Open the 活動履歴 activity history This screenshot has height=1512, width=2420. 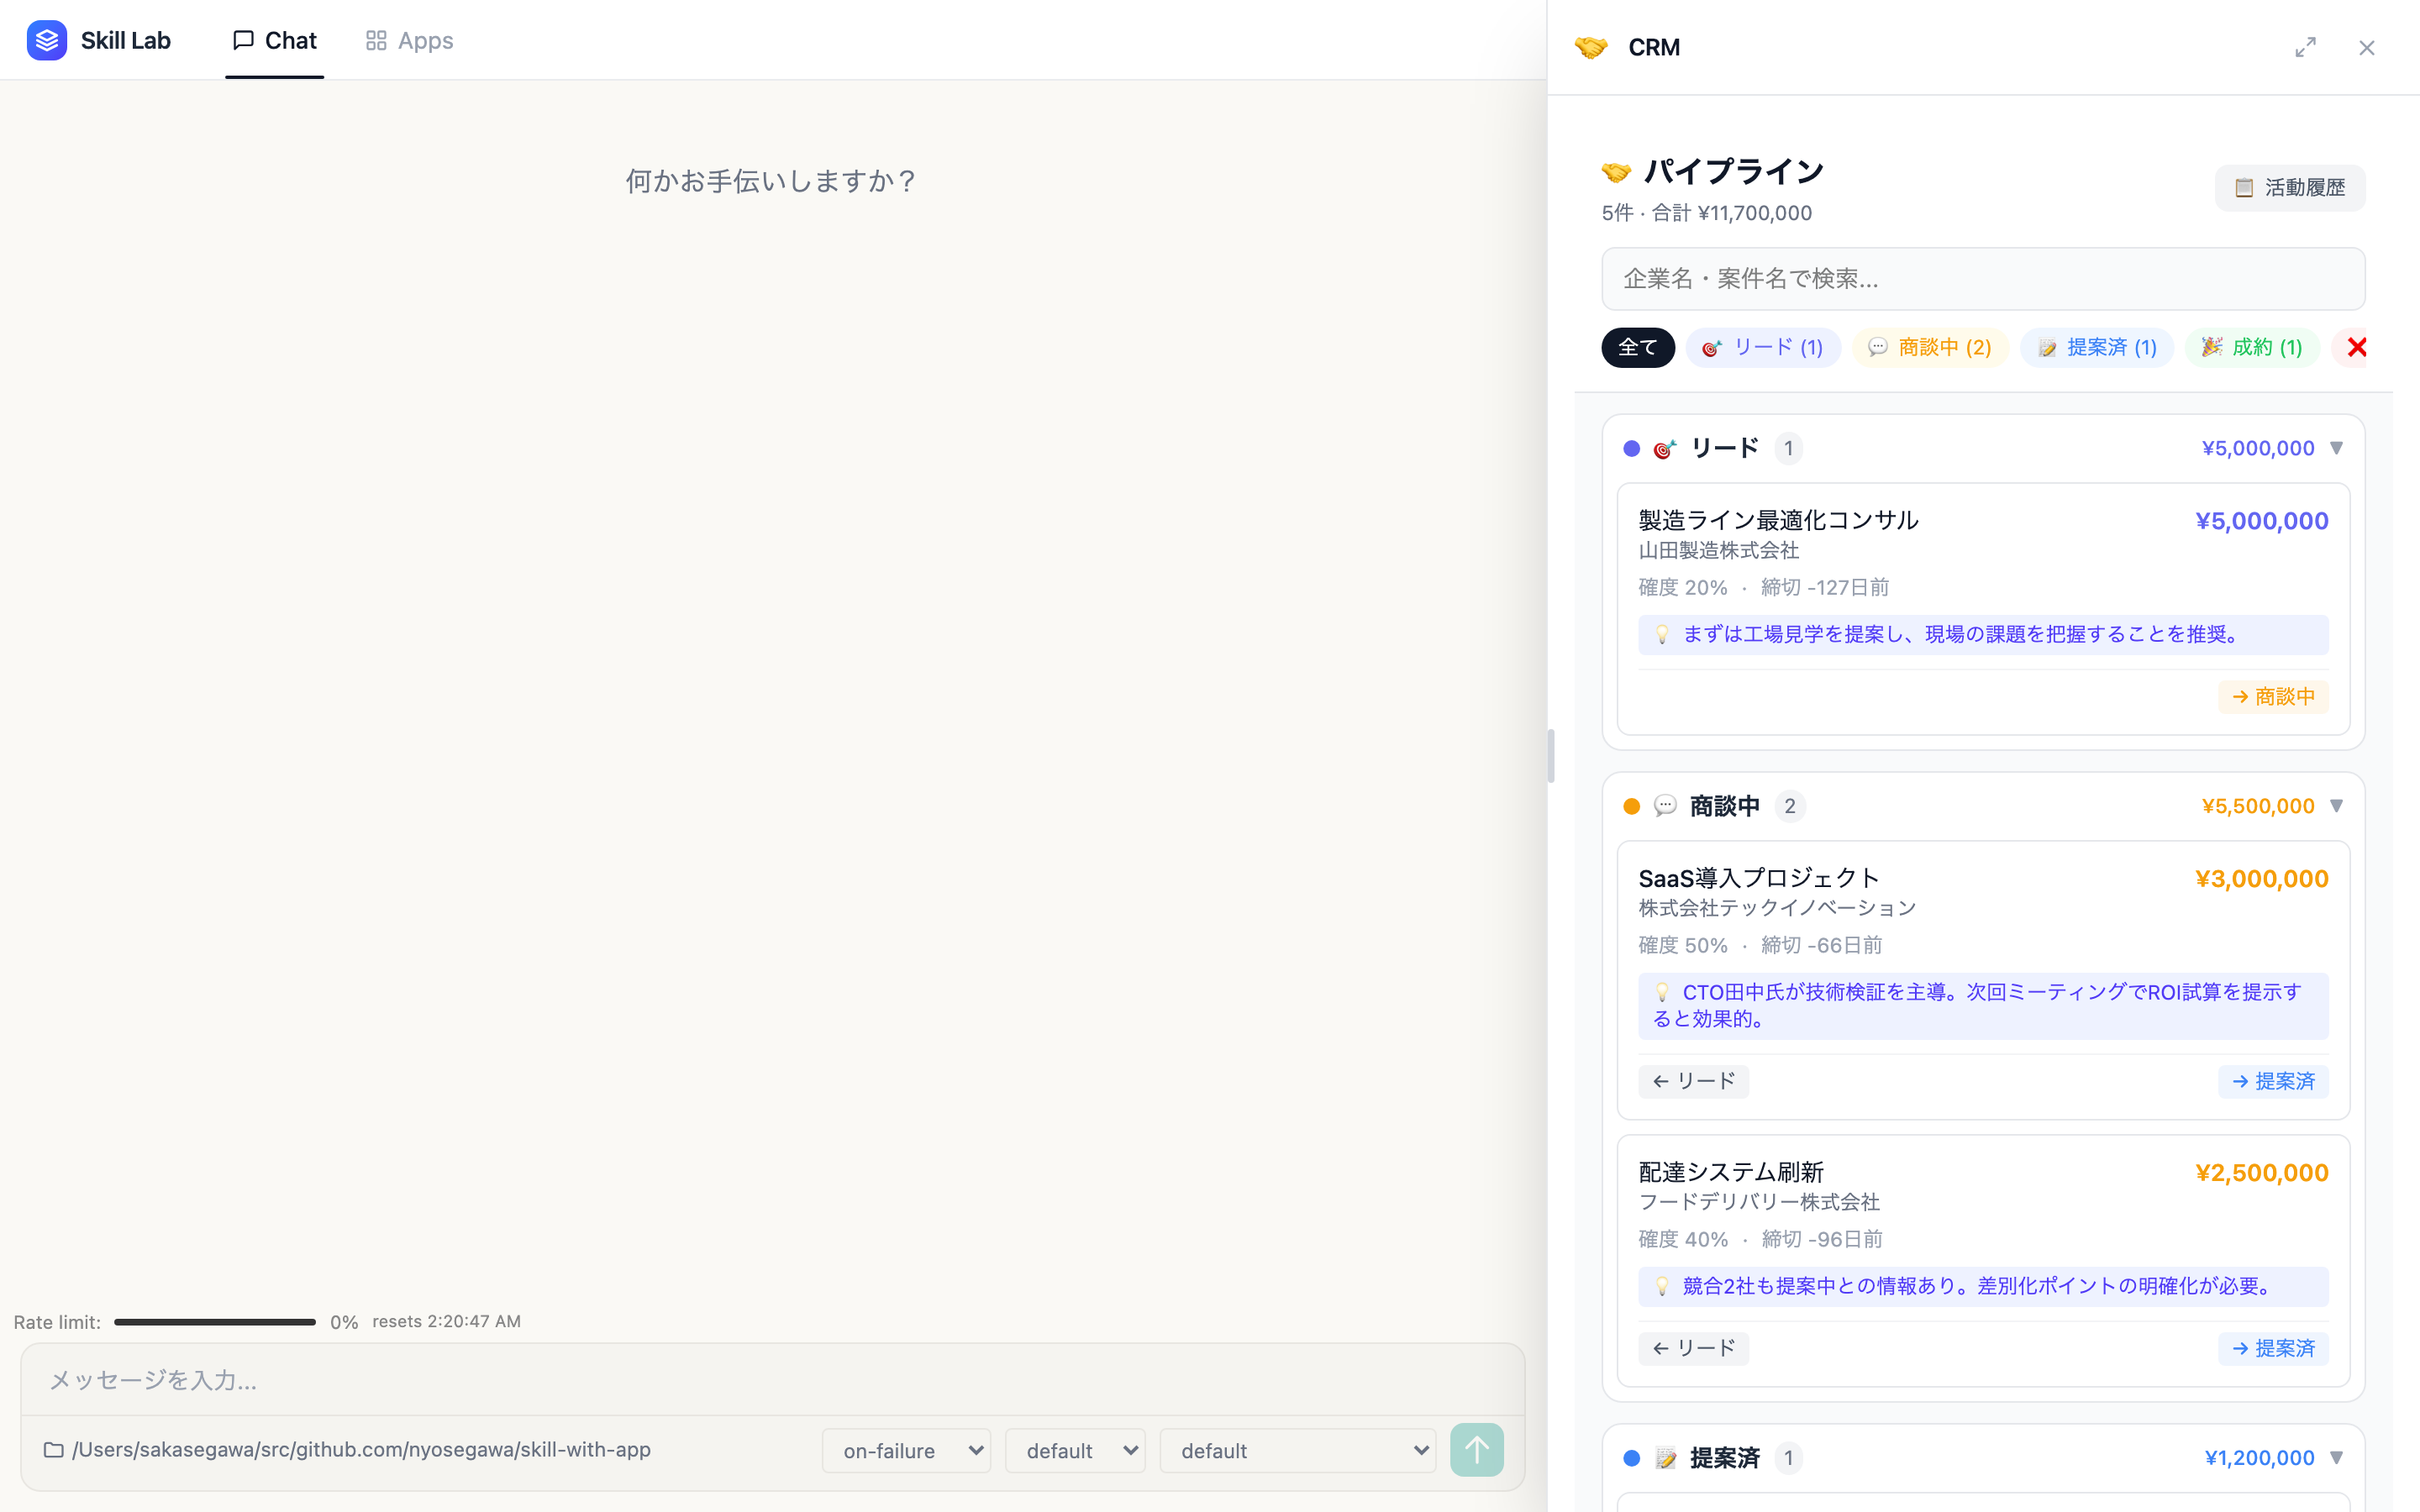tap(2290, 188)
